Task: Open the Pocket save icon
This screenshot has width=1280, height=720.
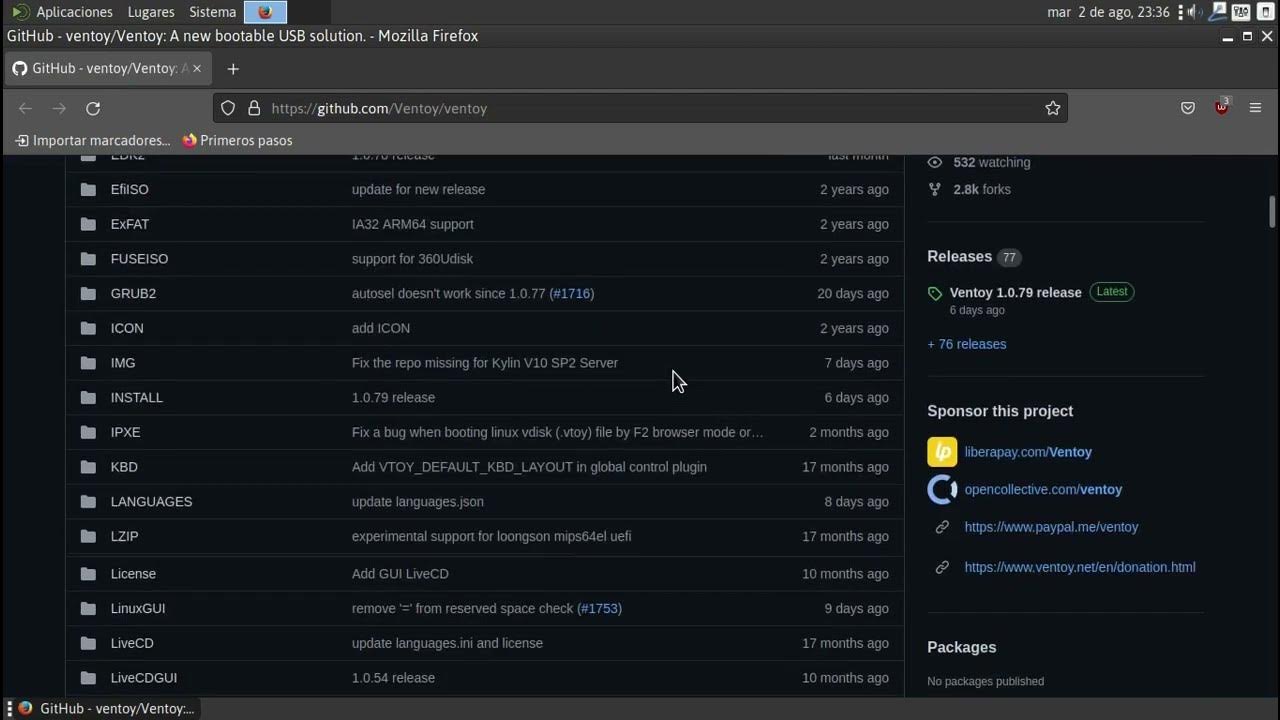Action: (x=1188, y=108)
